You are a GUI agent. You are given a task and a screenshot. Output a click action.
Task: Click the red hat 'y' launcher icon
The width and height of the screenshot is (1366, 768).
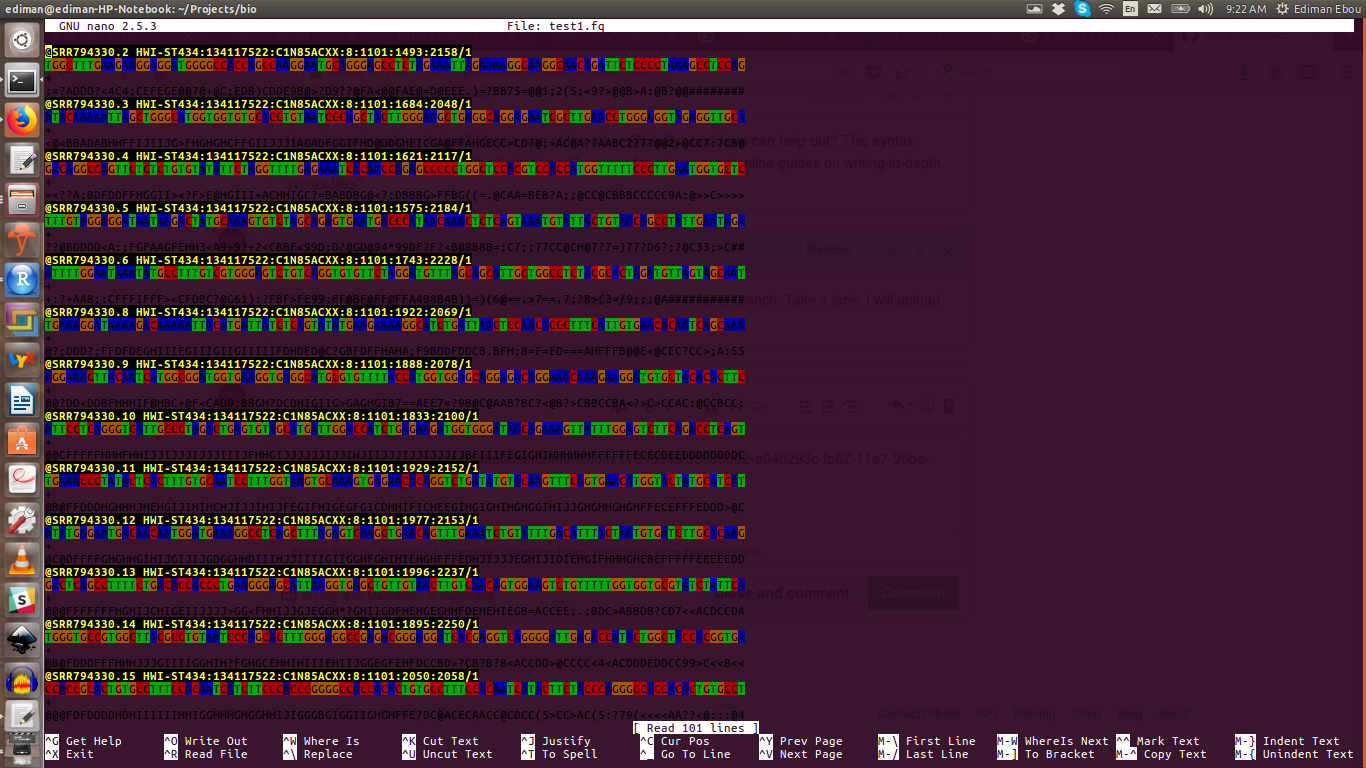point(22,240)
